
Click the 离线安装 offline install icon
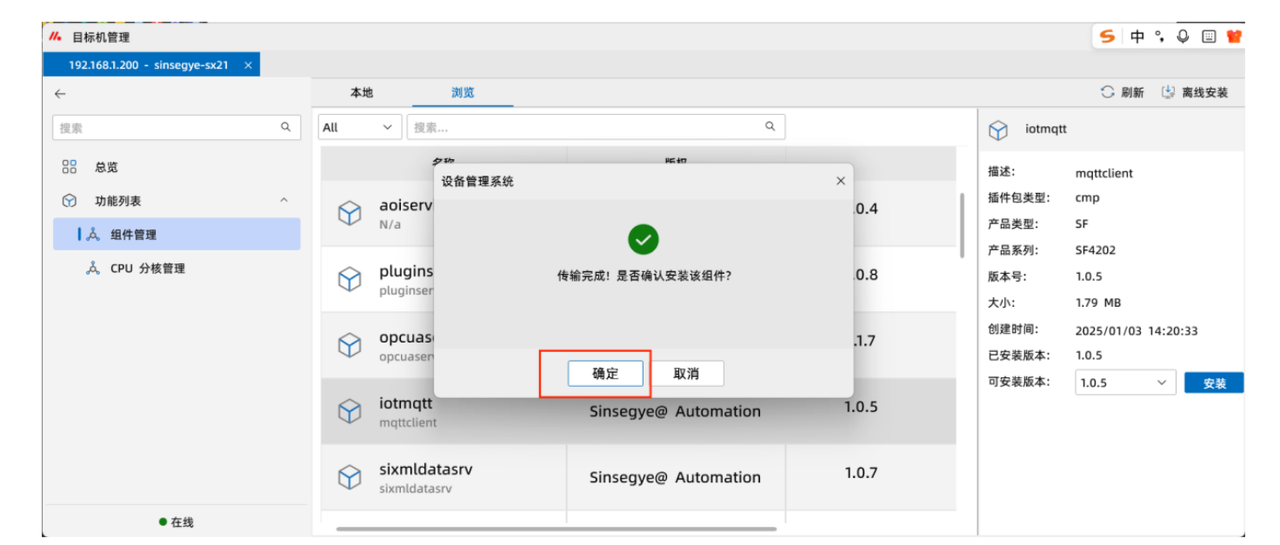(1168, 92)
